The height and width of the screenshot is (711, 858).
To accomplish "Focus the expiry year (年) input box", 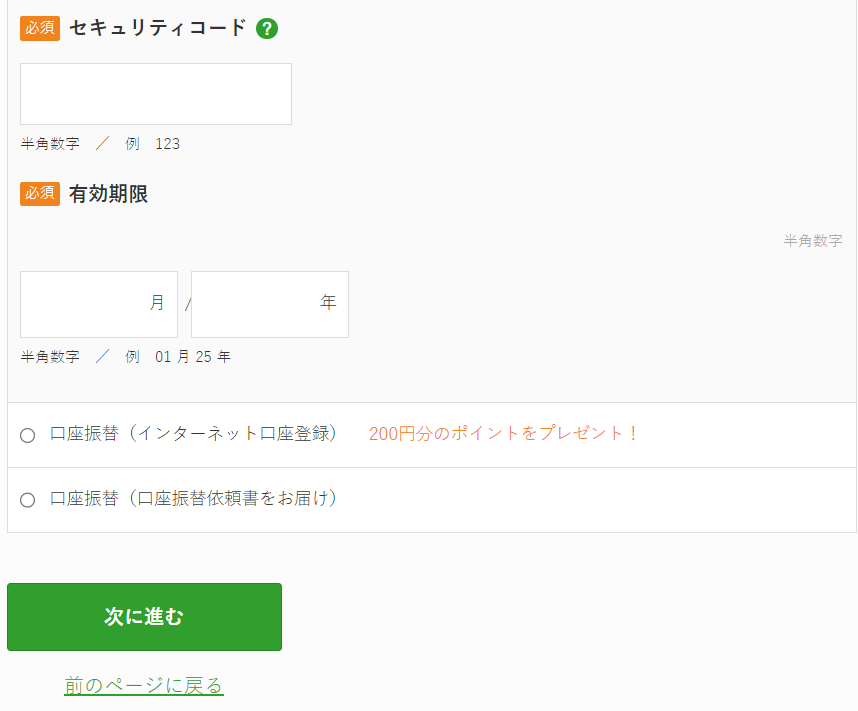I will click(x=270, y=304).
